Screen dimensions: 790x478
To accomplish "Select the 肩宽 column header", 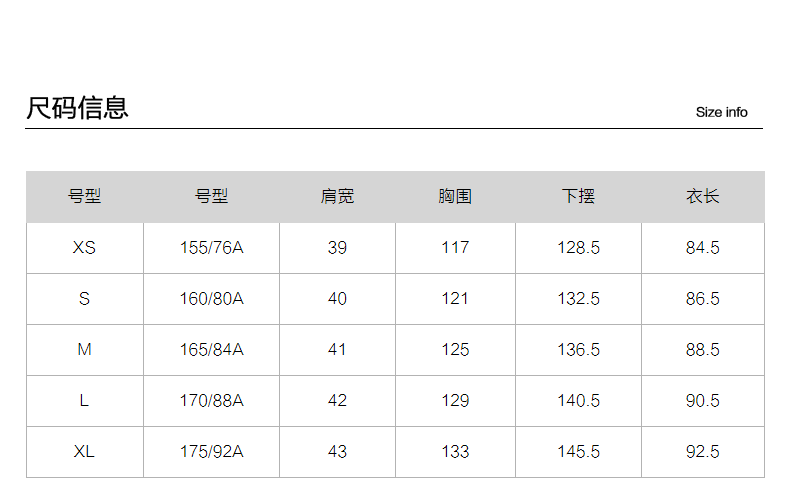I will click(337, 197).
